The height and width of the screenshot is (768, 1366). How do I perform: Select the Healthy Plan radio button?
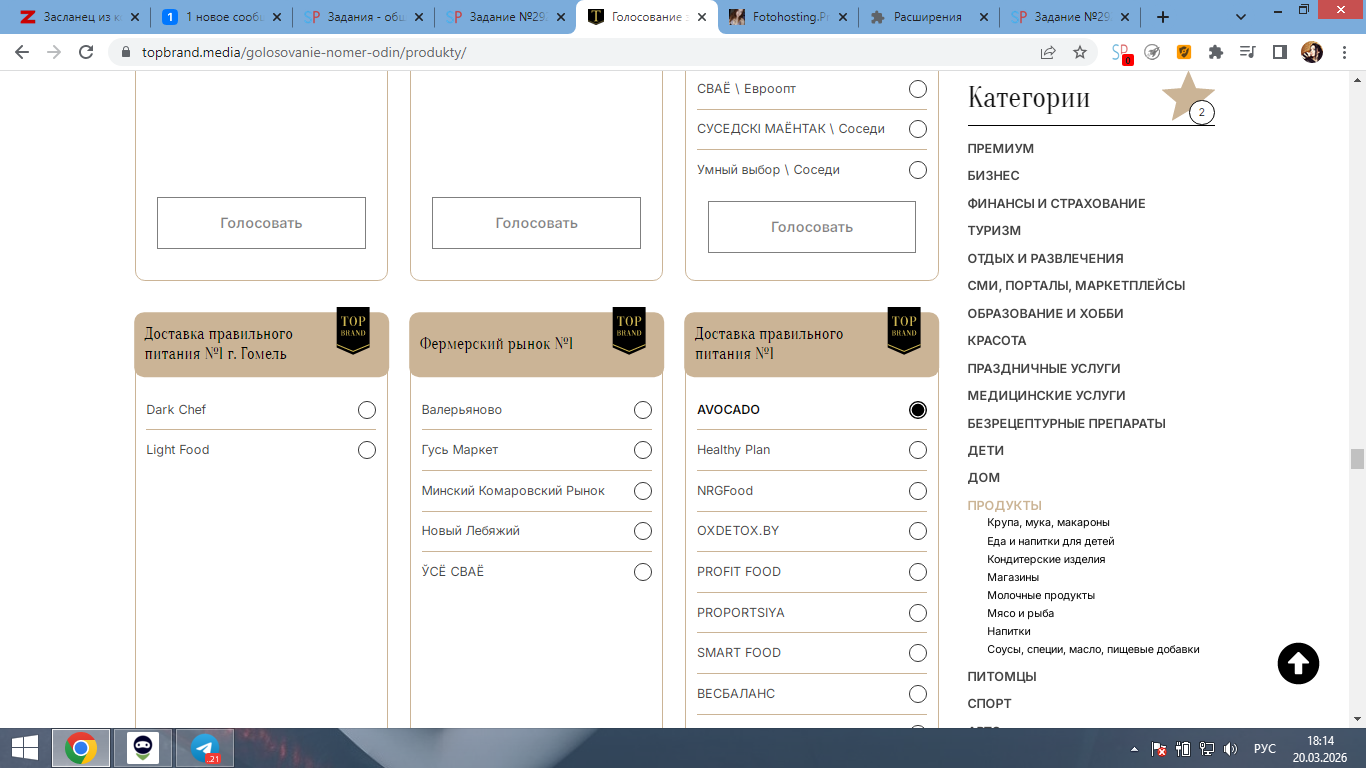pos(918,450)
